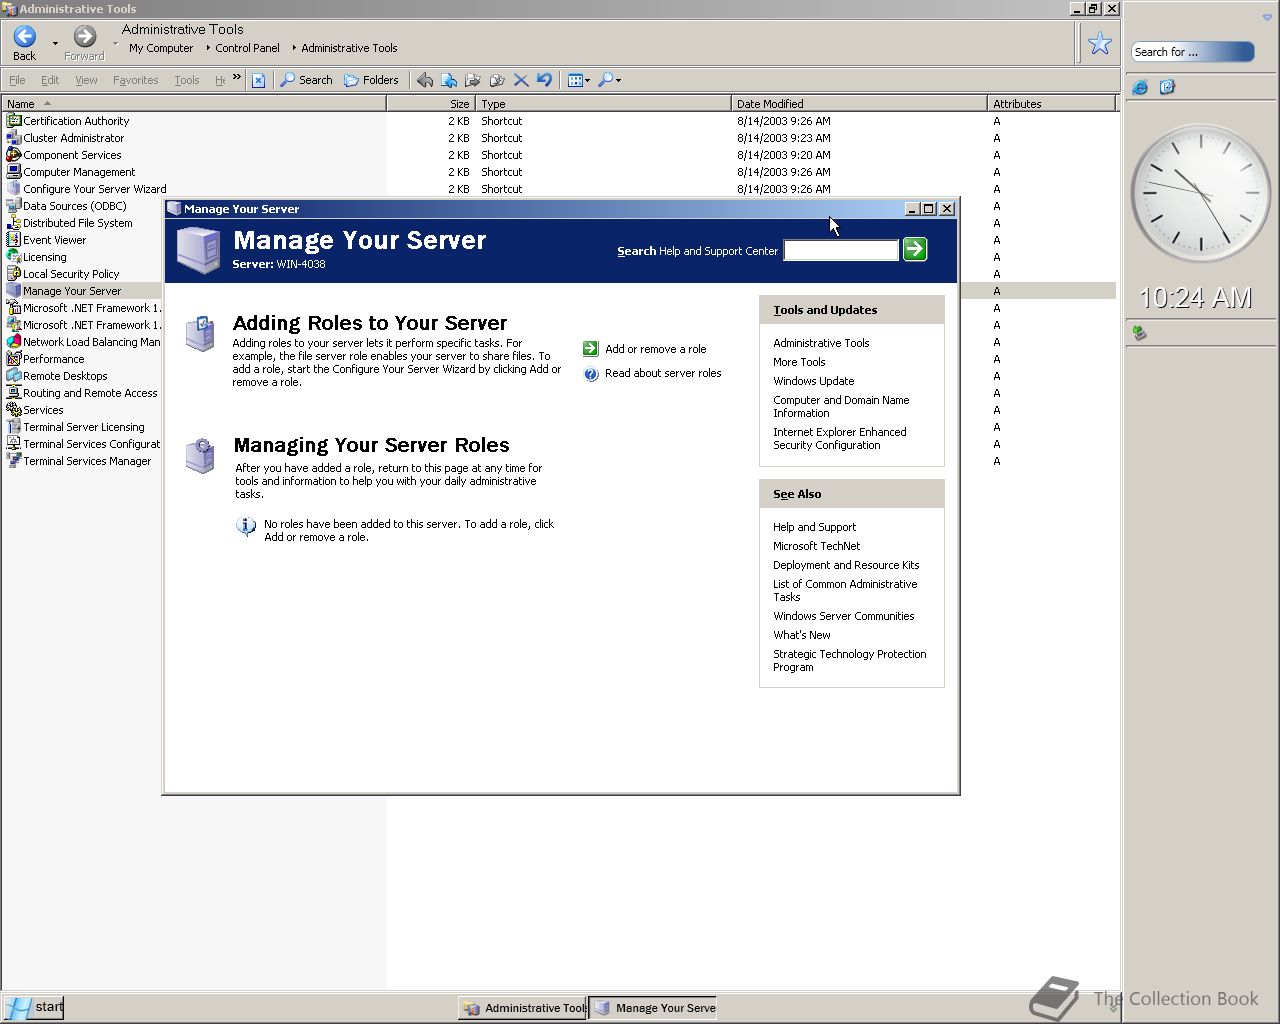Viewport: 1280px width, 1024px height.
Task: Sort by the Name column header
Action: tap(194, 104)
